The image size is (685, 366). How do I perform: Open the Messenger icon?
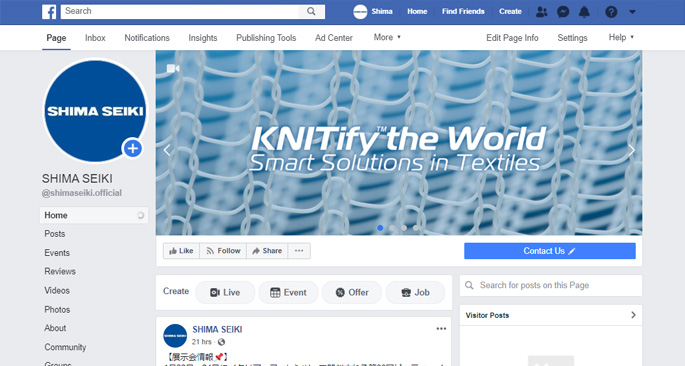[563, 12]
